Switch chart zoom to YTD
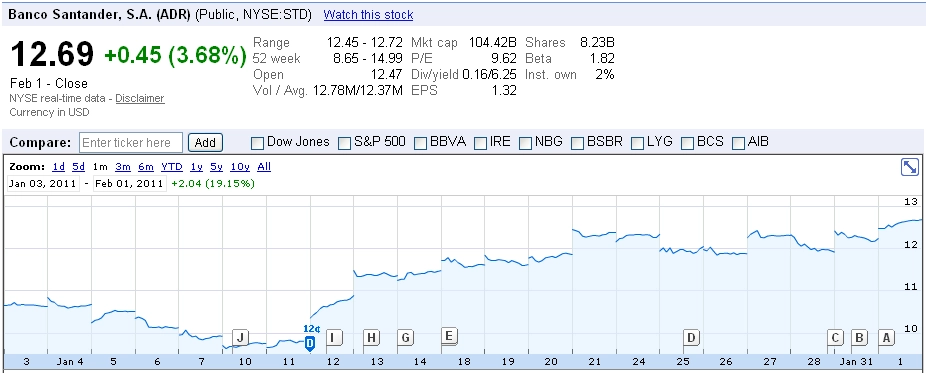Viewport: 926px width, 373px height. 172,166
